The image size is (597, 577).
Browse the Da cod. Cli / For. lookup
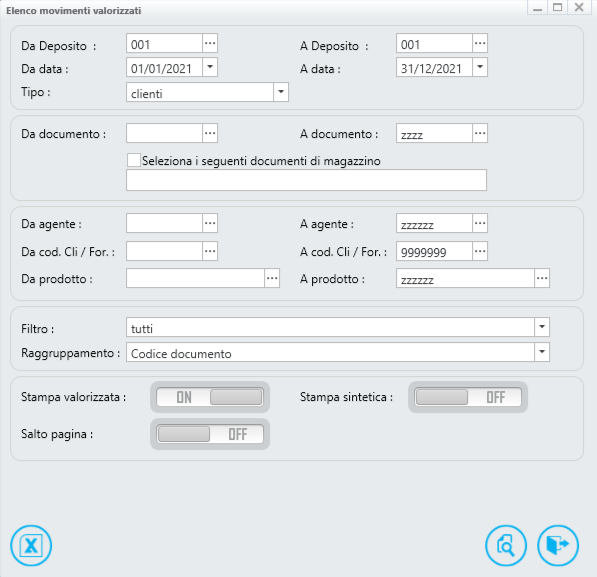(x=210, y=251)
